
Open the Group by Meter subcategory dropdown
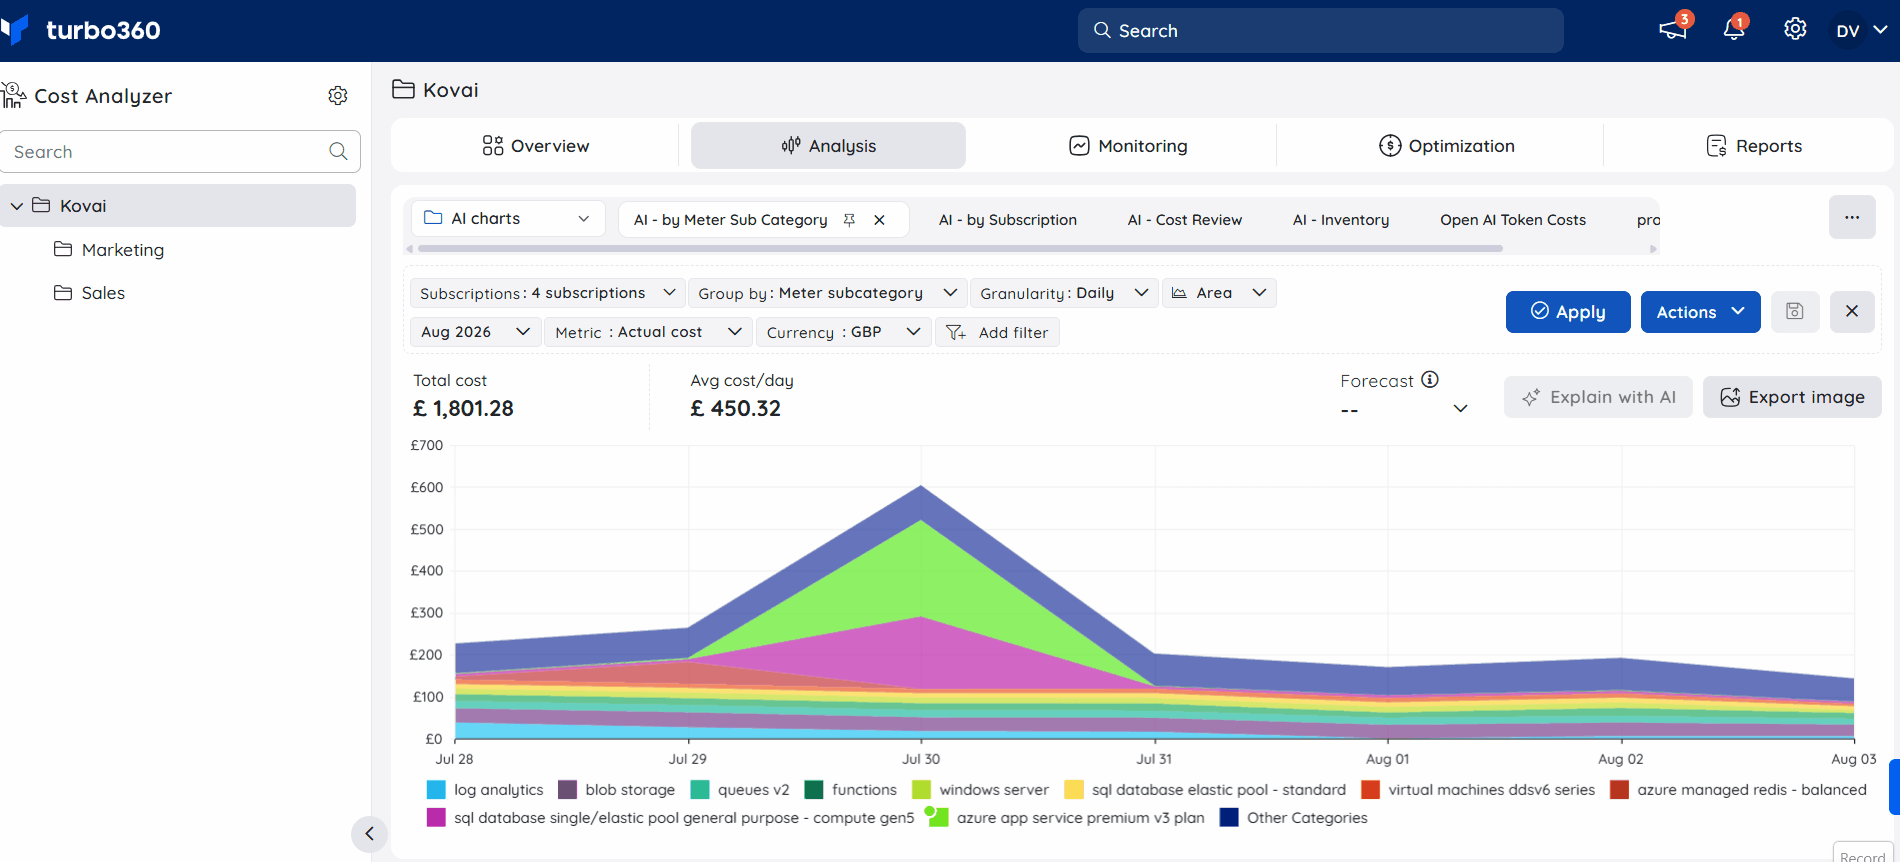click(x=828, y=293)
